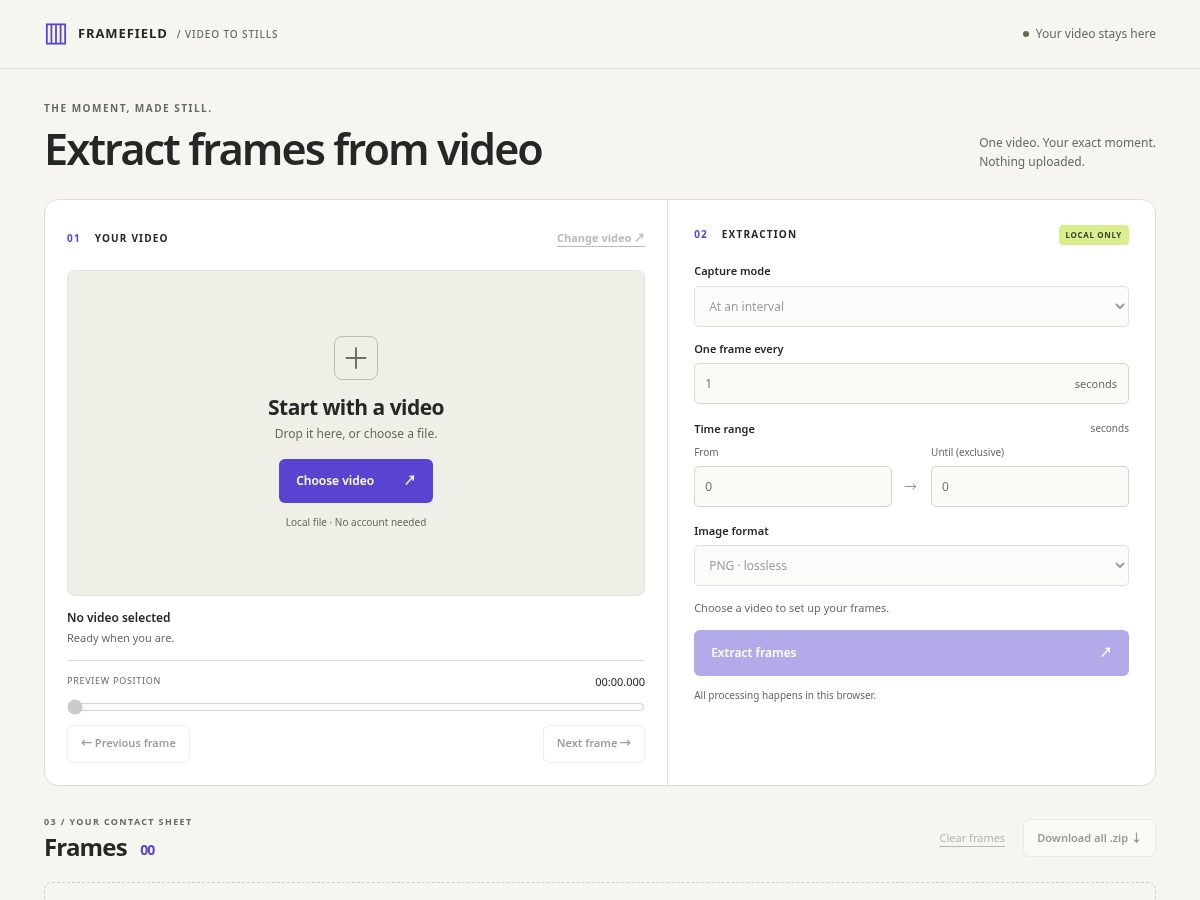This screenshot has width=1200, height=900.
Task: Click Choose a video to set up text
Action: pyautogui.click(x=791, y=608)
